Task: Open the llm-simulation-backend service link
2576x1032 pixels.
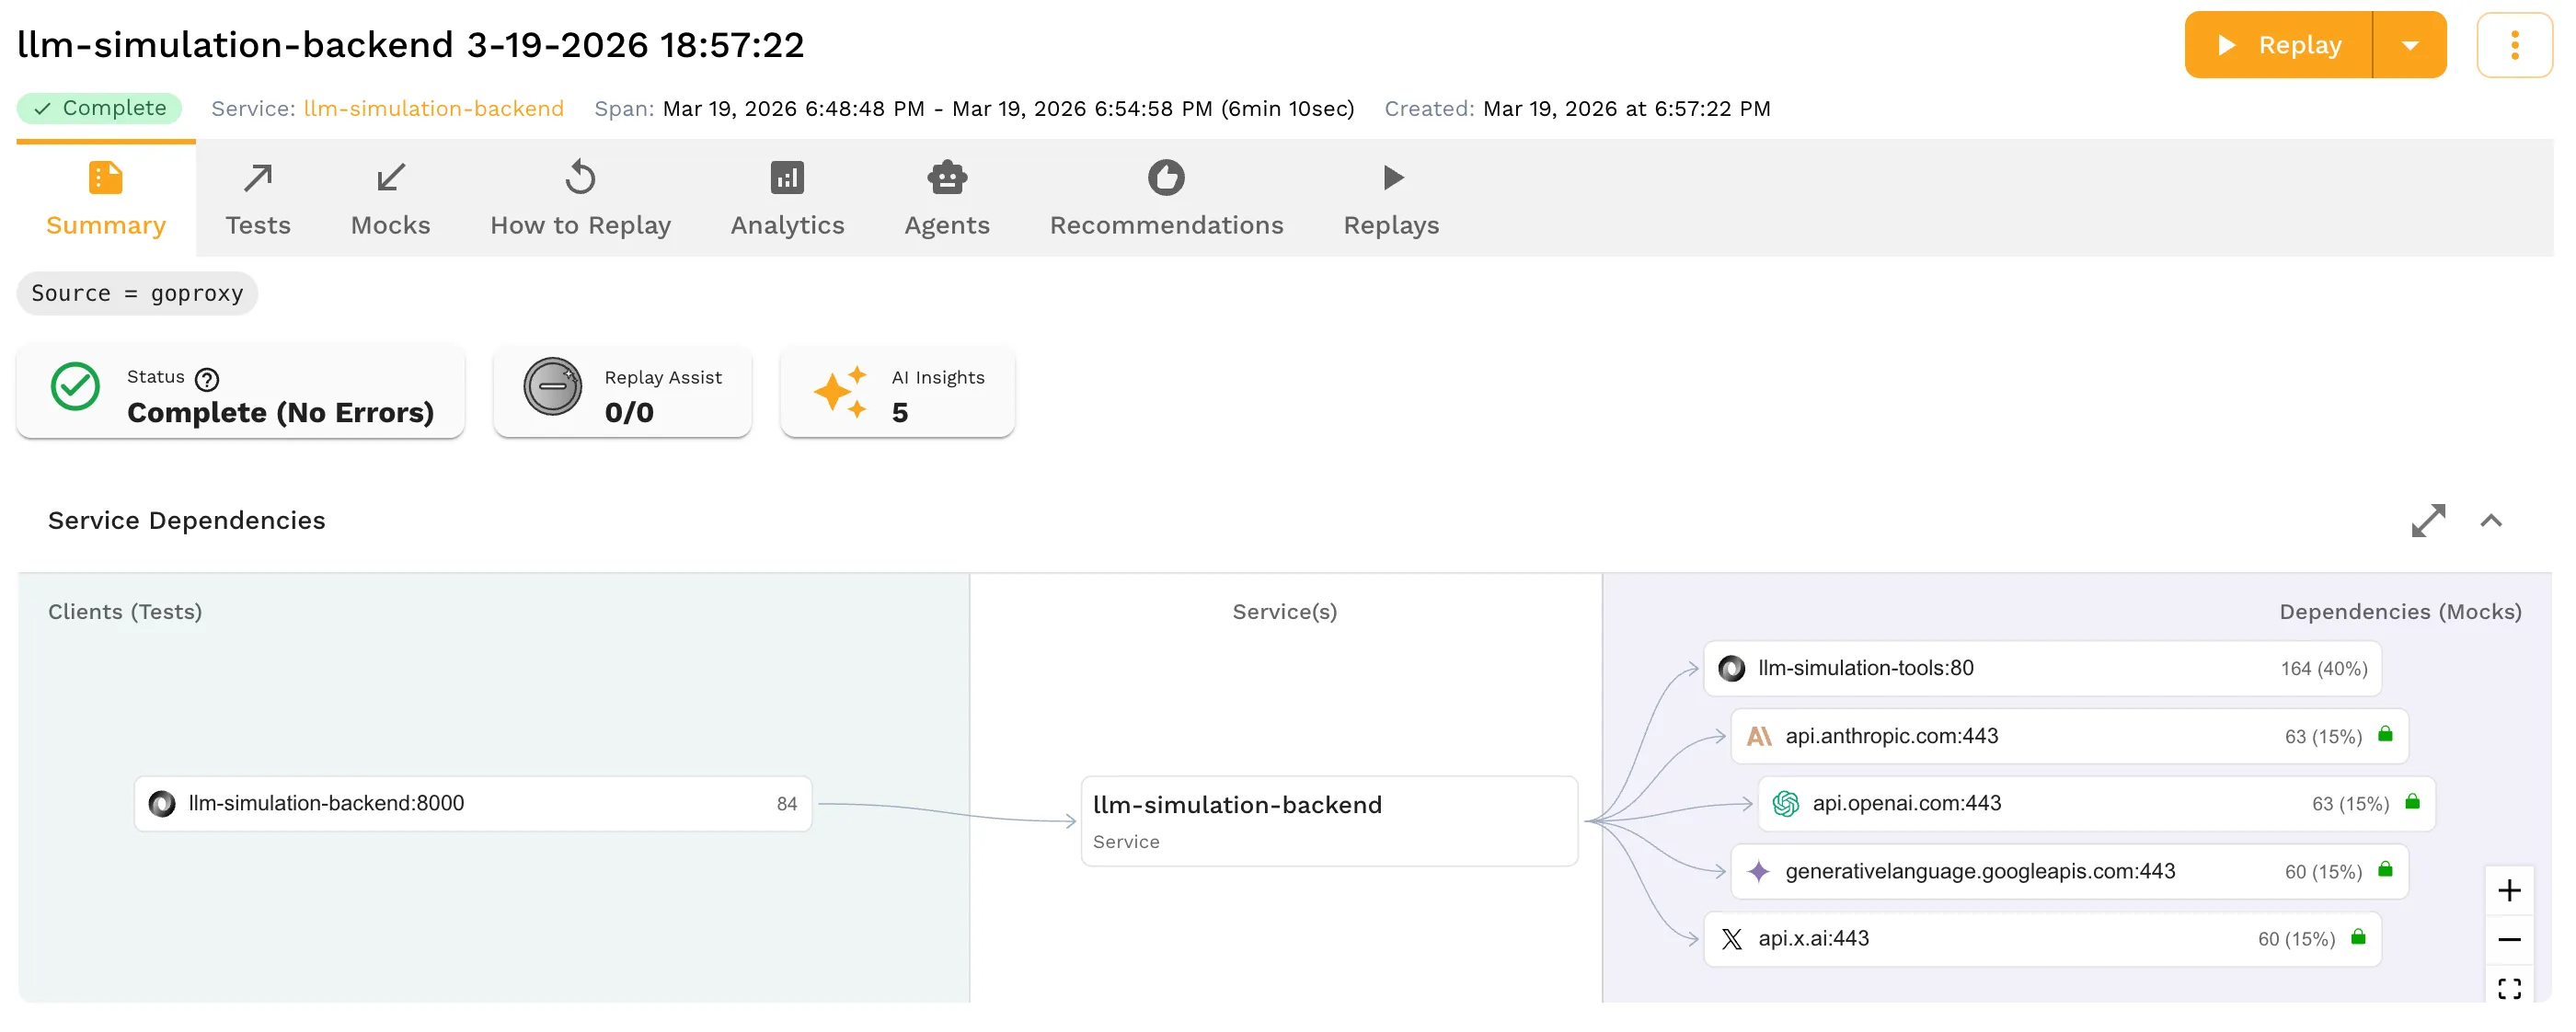Action: 434,108
